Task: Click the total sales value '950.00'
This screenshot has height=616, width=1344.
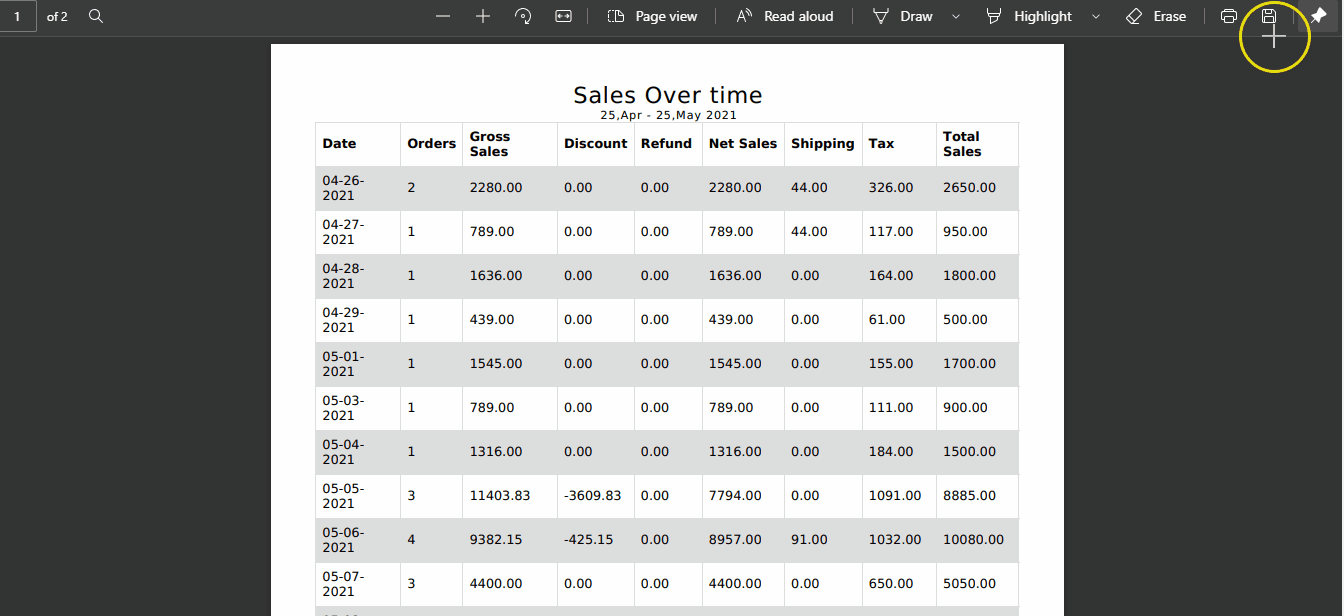Action: (965, 232)
